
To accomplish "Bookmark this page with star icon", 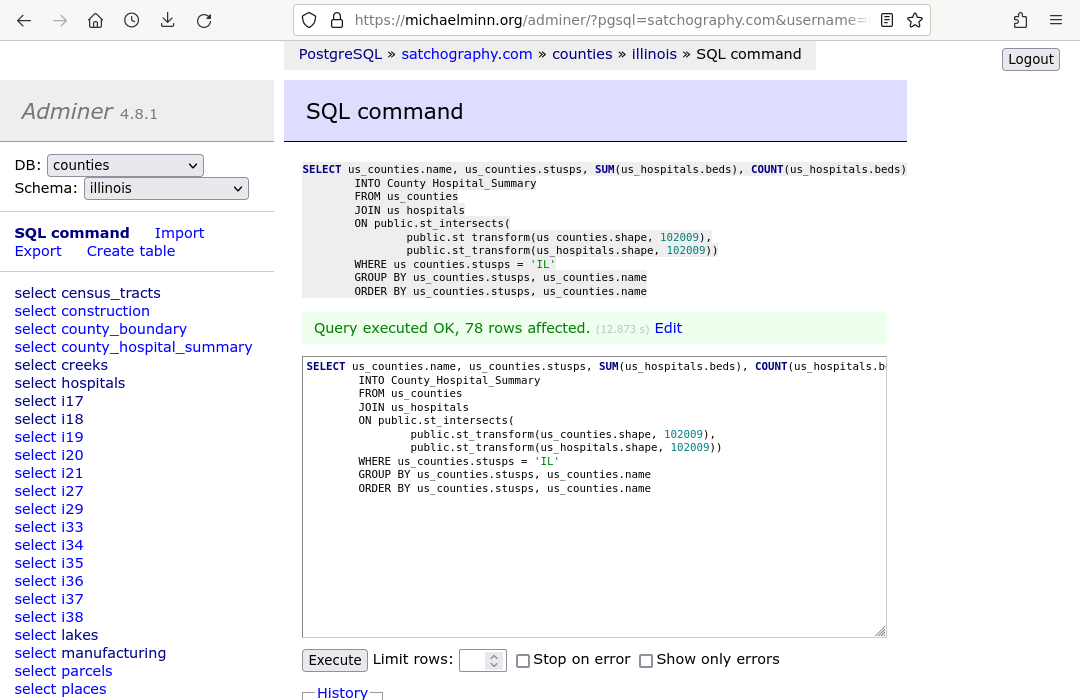I will coord(914,20).
